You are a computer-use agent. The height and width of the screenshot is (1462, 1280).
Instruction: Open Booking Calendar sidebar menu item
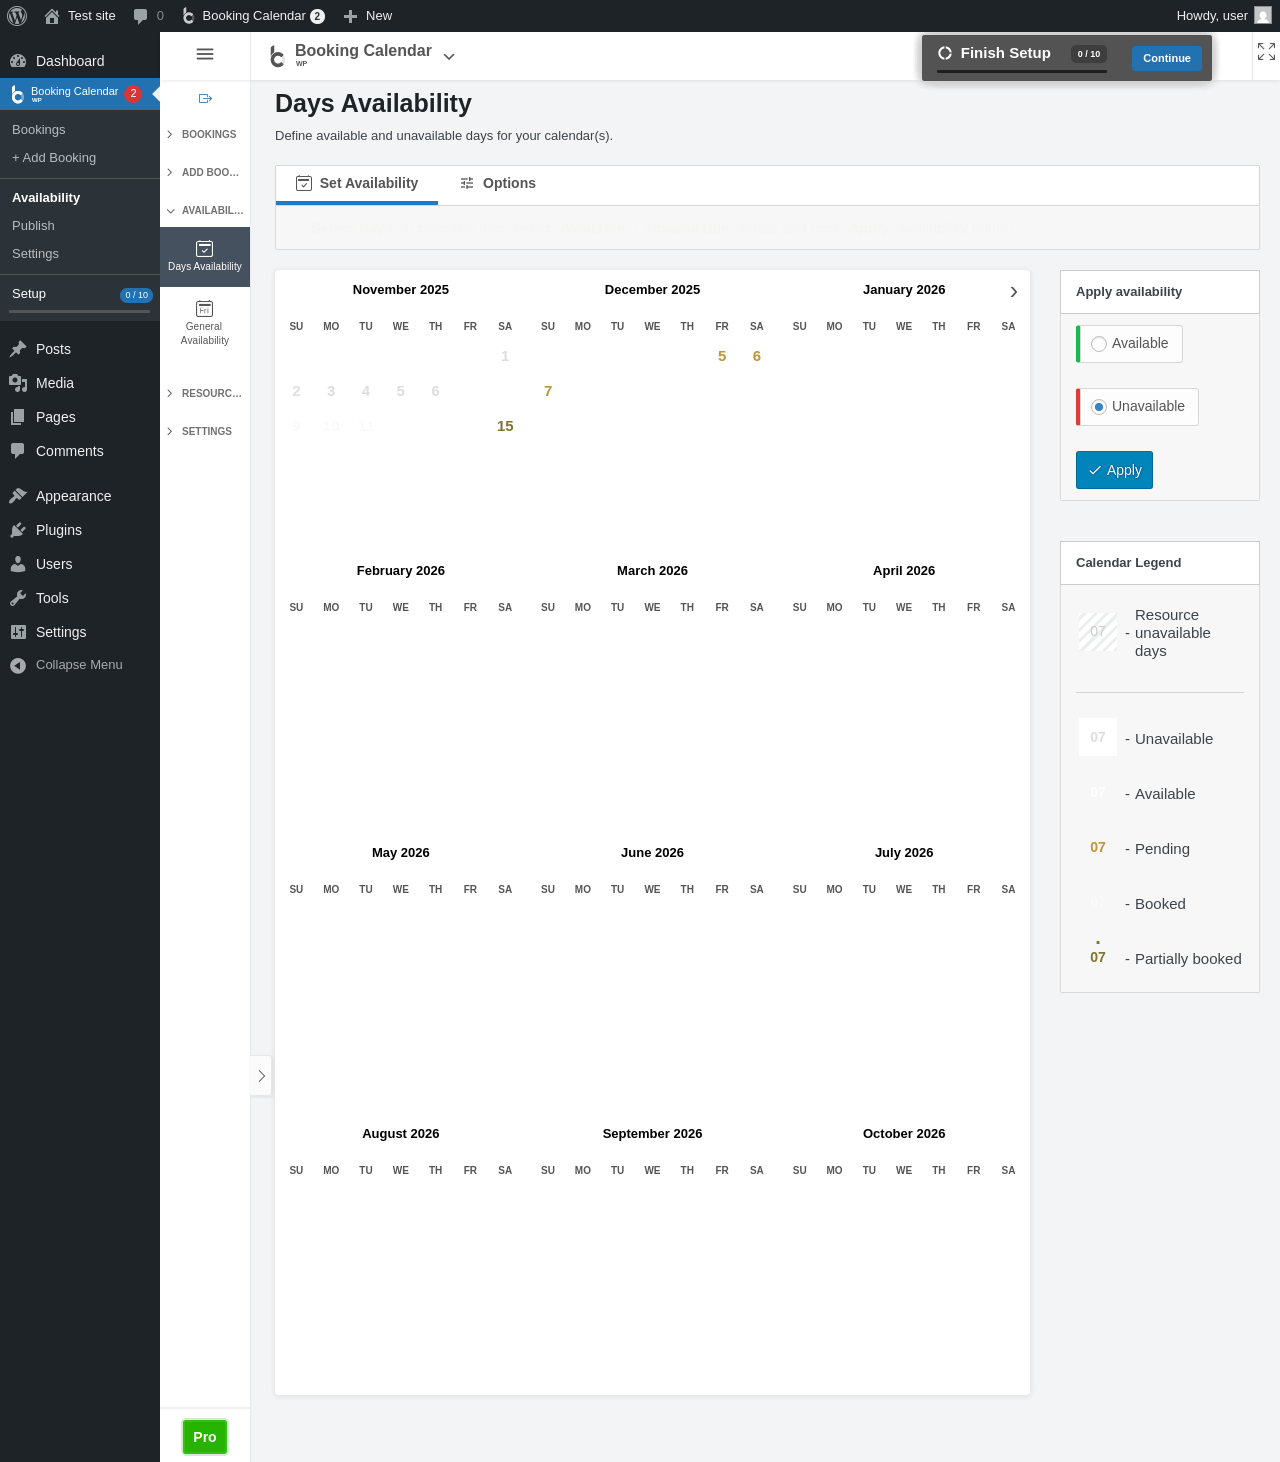80,94
